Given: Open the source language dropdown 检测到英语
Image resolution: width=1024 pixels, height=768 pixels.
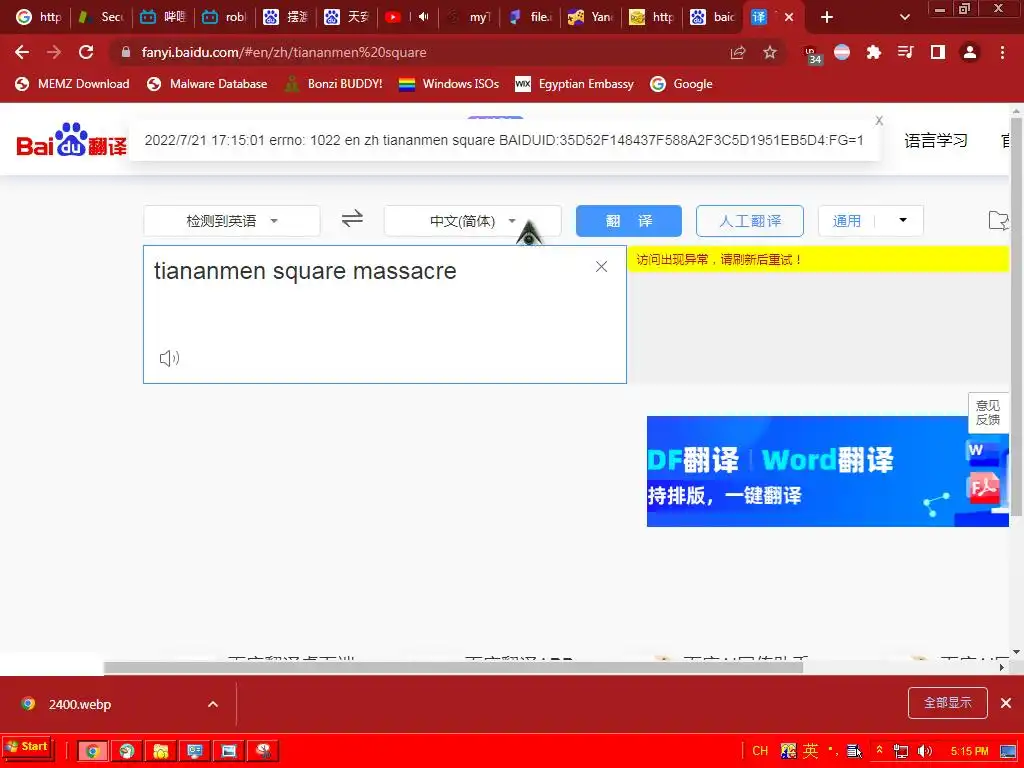Looking at the screenshot, I should 232,221.
